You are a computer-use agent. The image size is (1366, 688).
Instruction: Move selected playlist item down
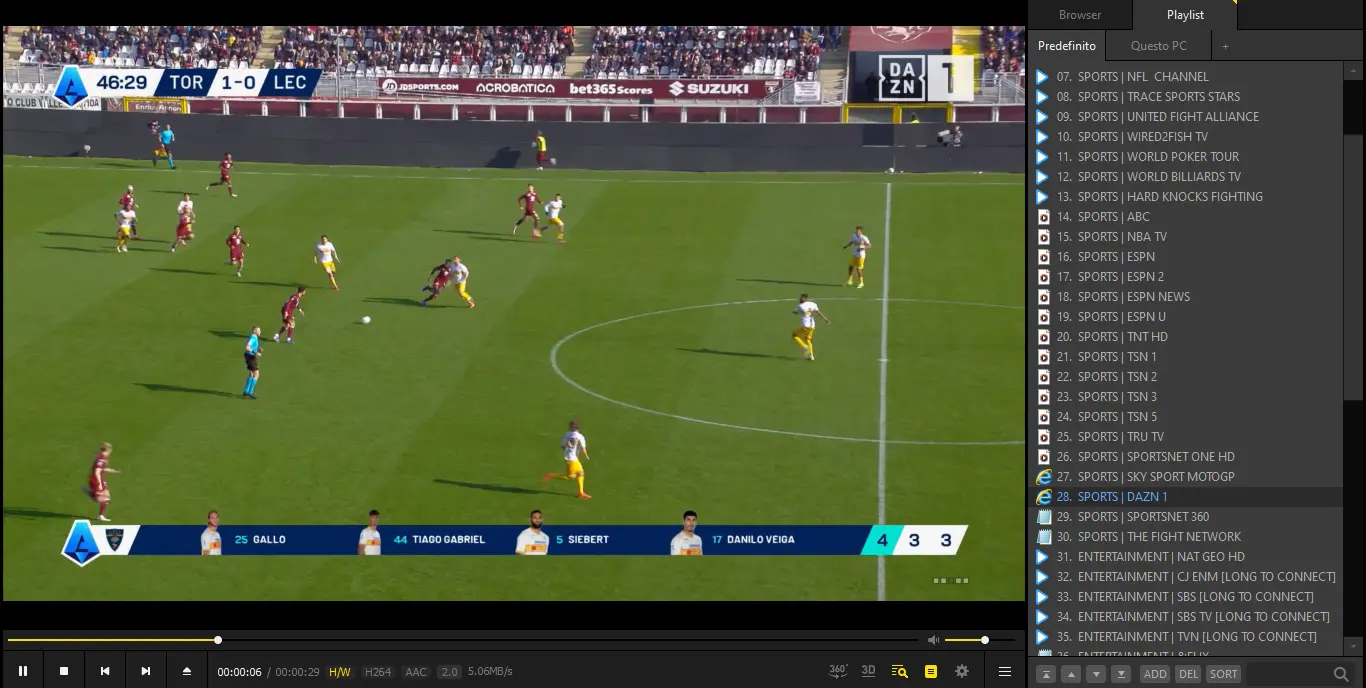[1096, 674]
